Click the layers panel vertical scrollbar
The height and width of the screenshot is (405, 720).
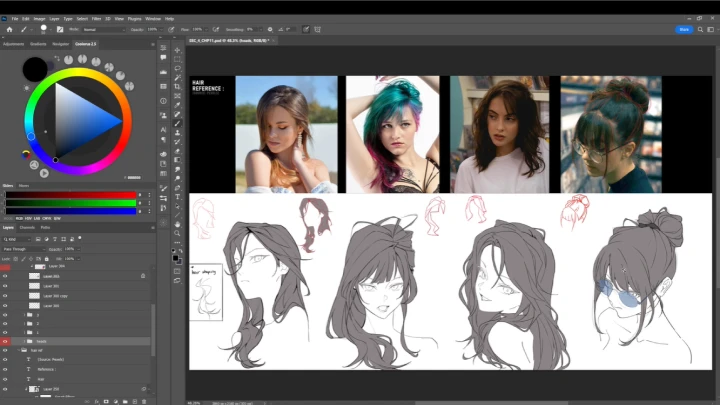[x=153, y=330]
